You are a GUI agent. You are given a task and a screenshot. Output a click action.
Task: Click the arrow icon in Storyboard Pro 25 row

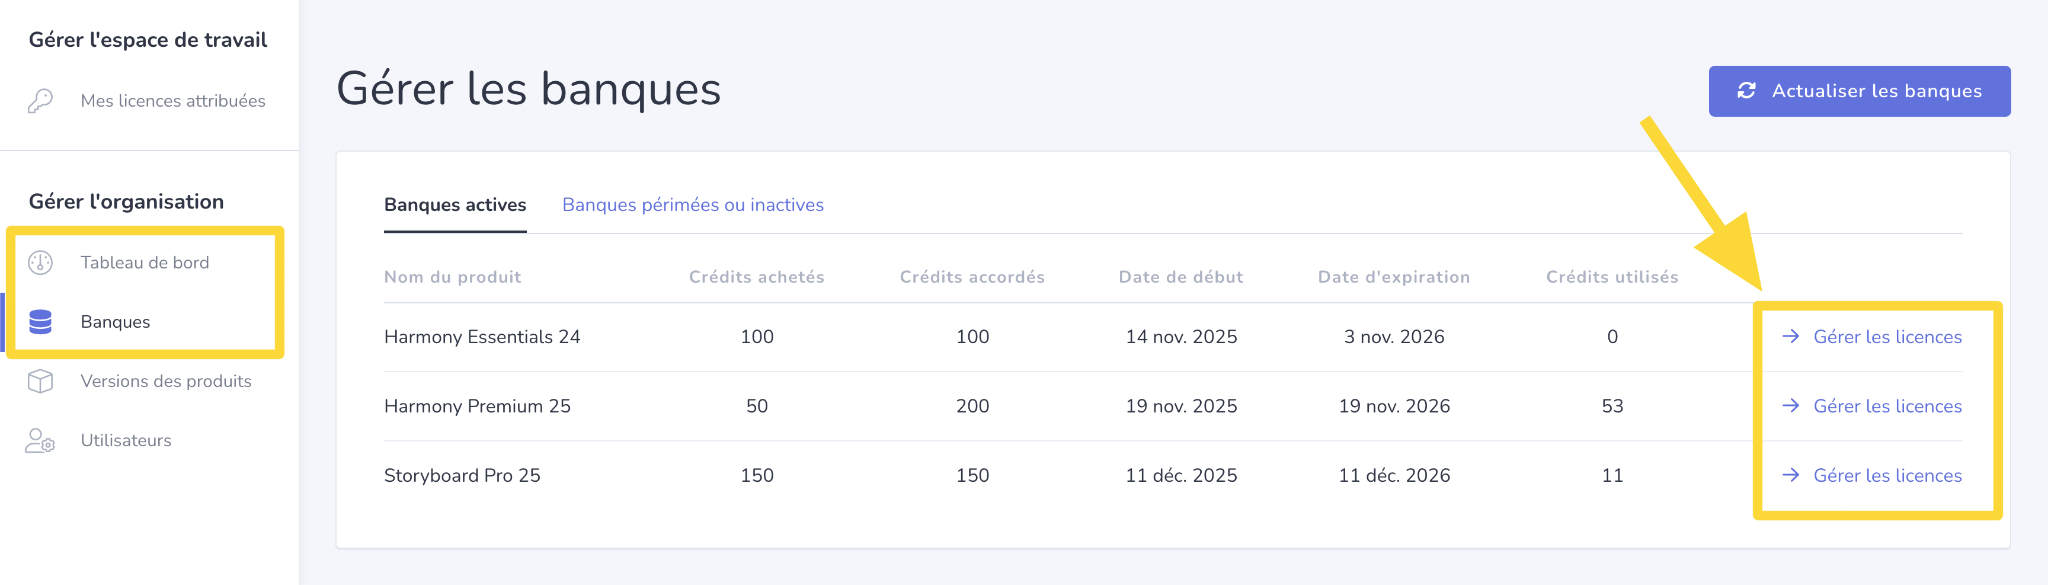1791,475
